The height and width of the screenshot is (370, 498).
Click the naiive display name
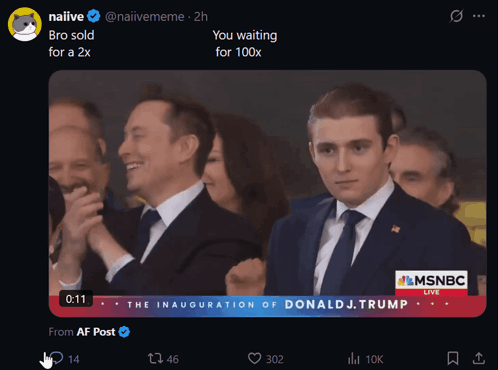[x=66, y=17]
